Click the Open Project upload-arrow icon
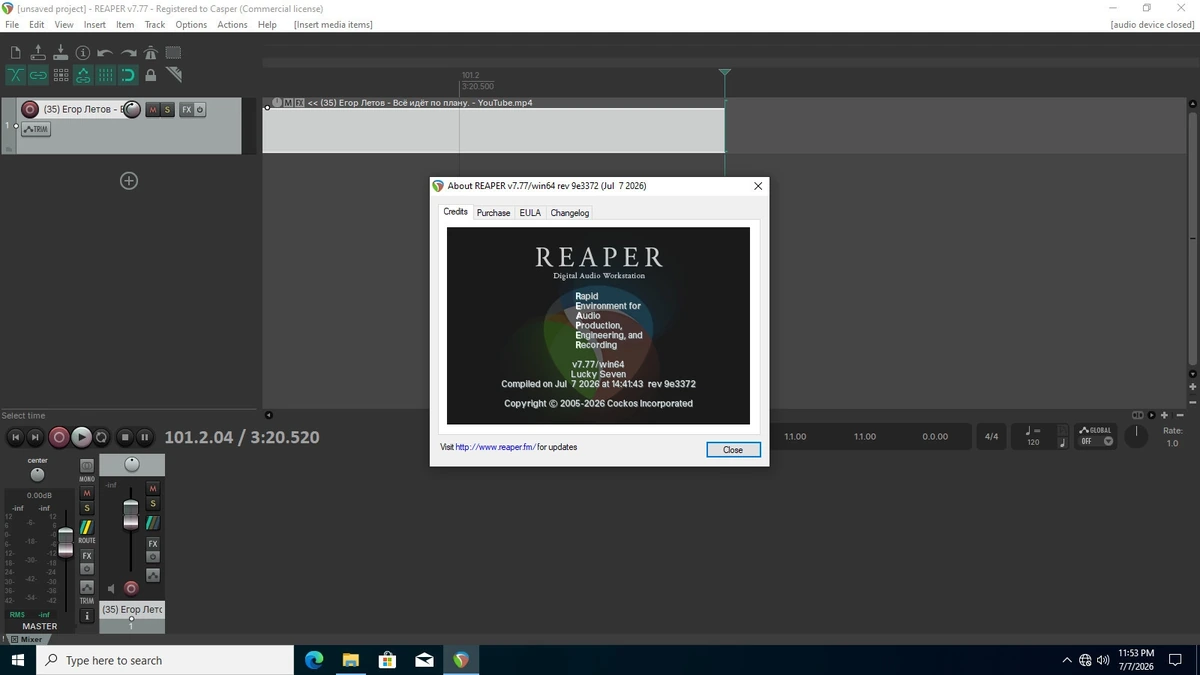The width and height of the screenshot is (1200, 675). [x=38, y=53]
